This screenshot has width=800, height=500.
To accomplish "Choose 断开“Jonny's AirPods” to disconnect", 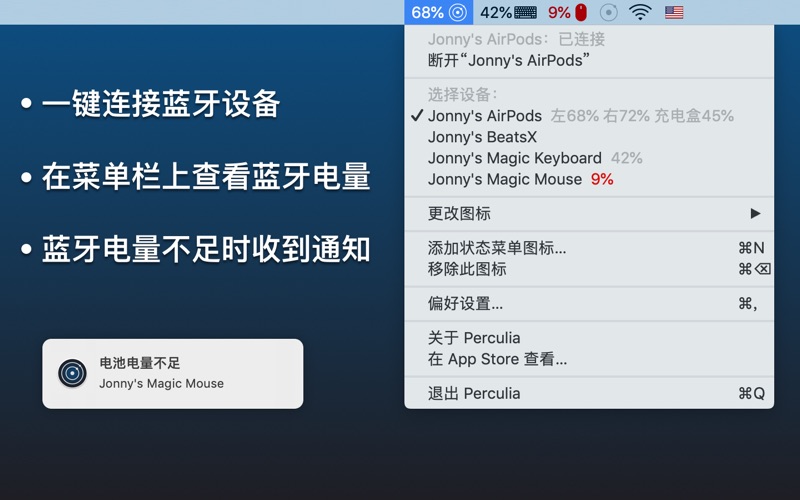I will (x=589, y=60).
